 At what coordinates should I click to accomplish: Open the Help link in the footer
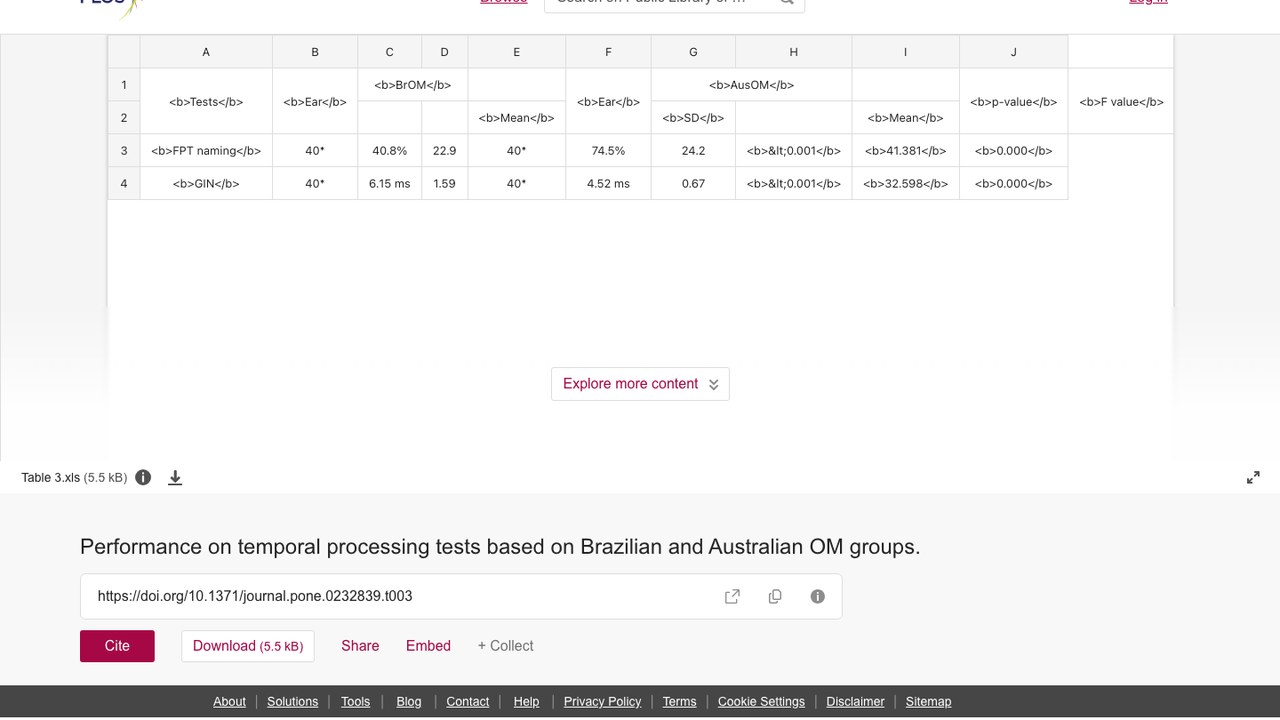pyautogui.click(x=526, y=702)
